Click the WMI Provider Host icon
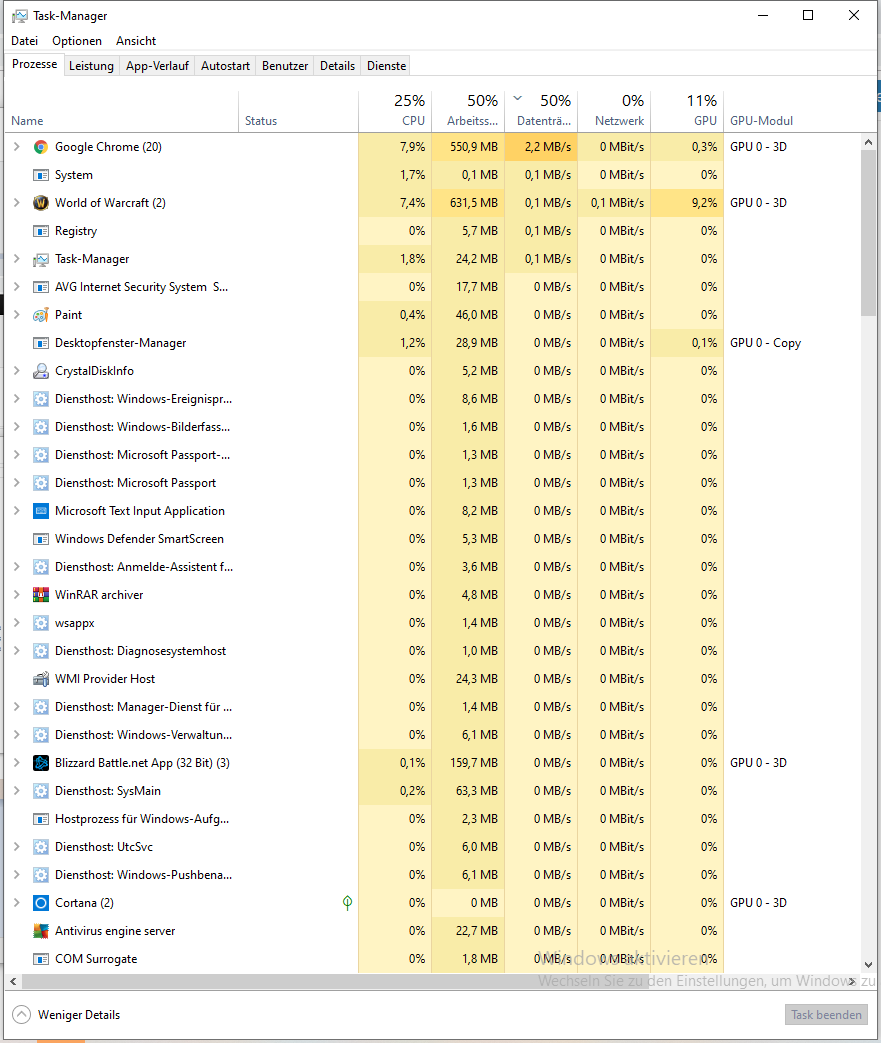Image resolution: width=881 pixels, height=1043 pixels. (41, 679)
